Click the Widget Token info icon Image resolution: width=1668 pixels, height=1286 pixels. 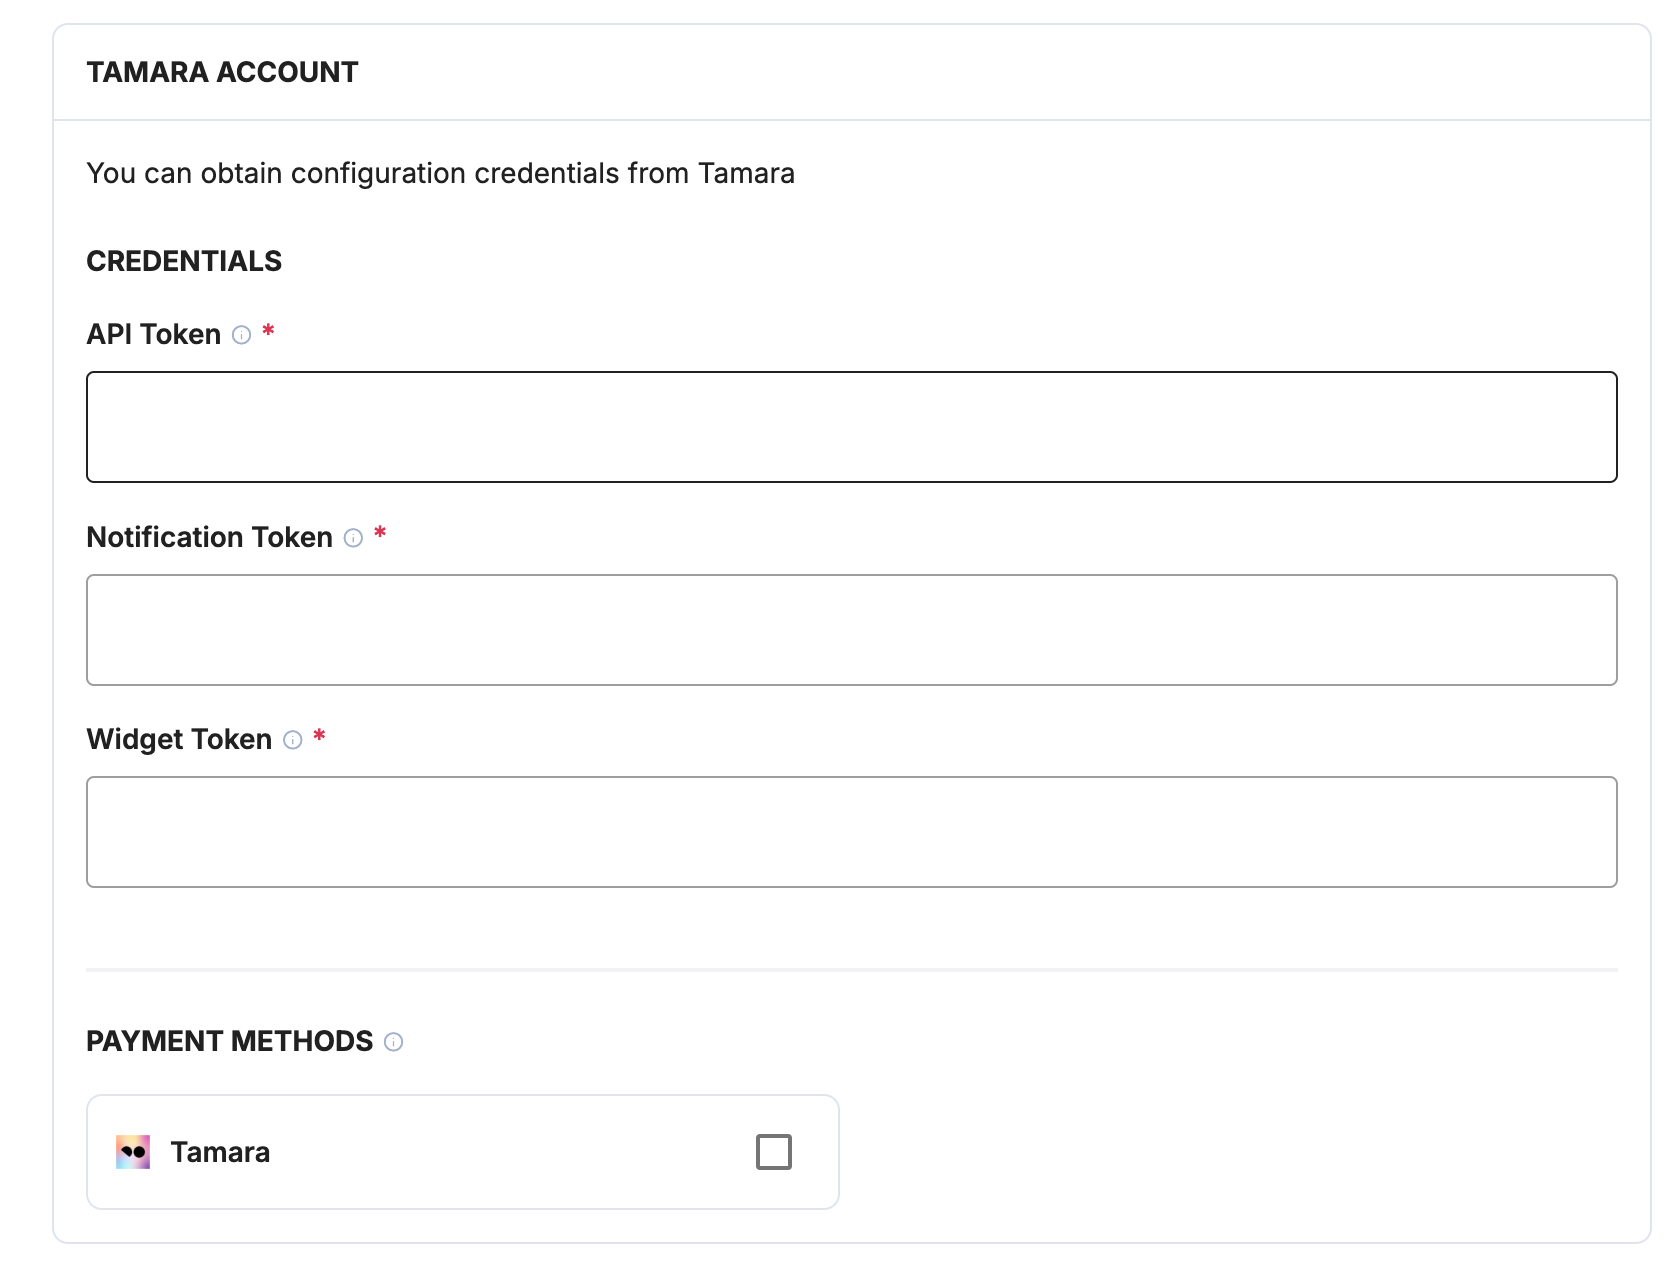pos(292,740)
